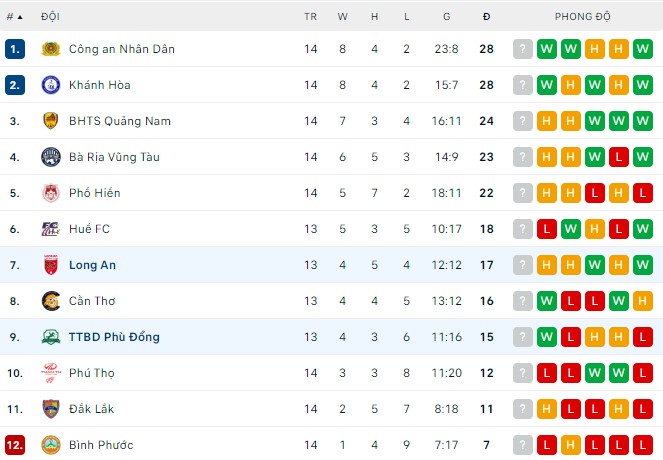Click the Bà Rịa Vũng Tàu club logo

[50, 157]
